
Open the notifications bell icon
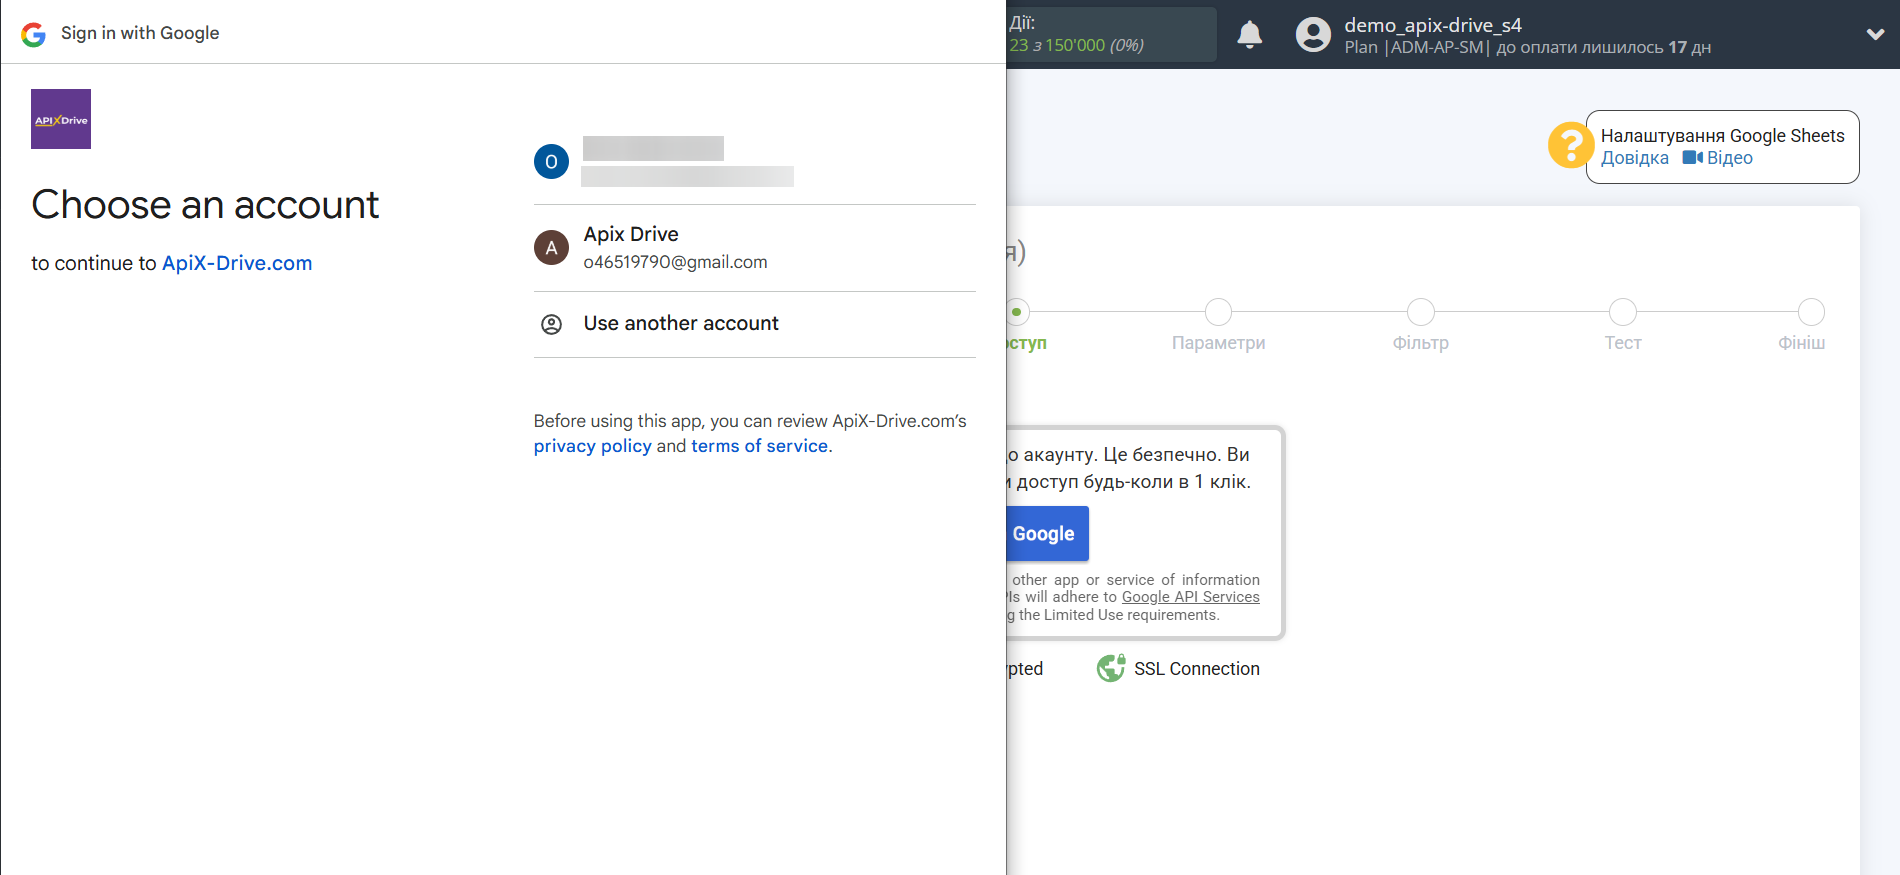point(1250,35)
